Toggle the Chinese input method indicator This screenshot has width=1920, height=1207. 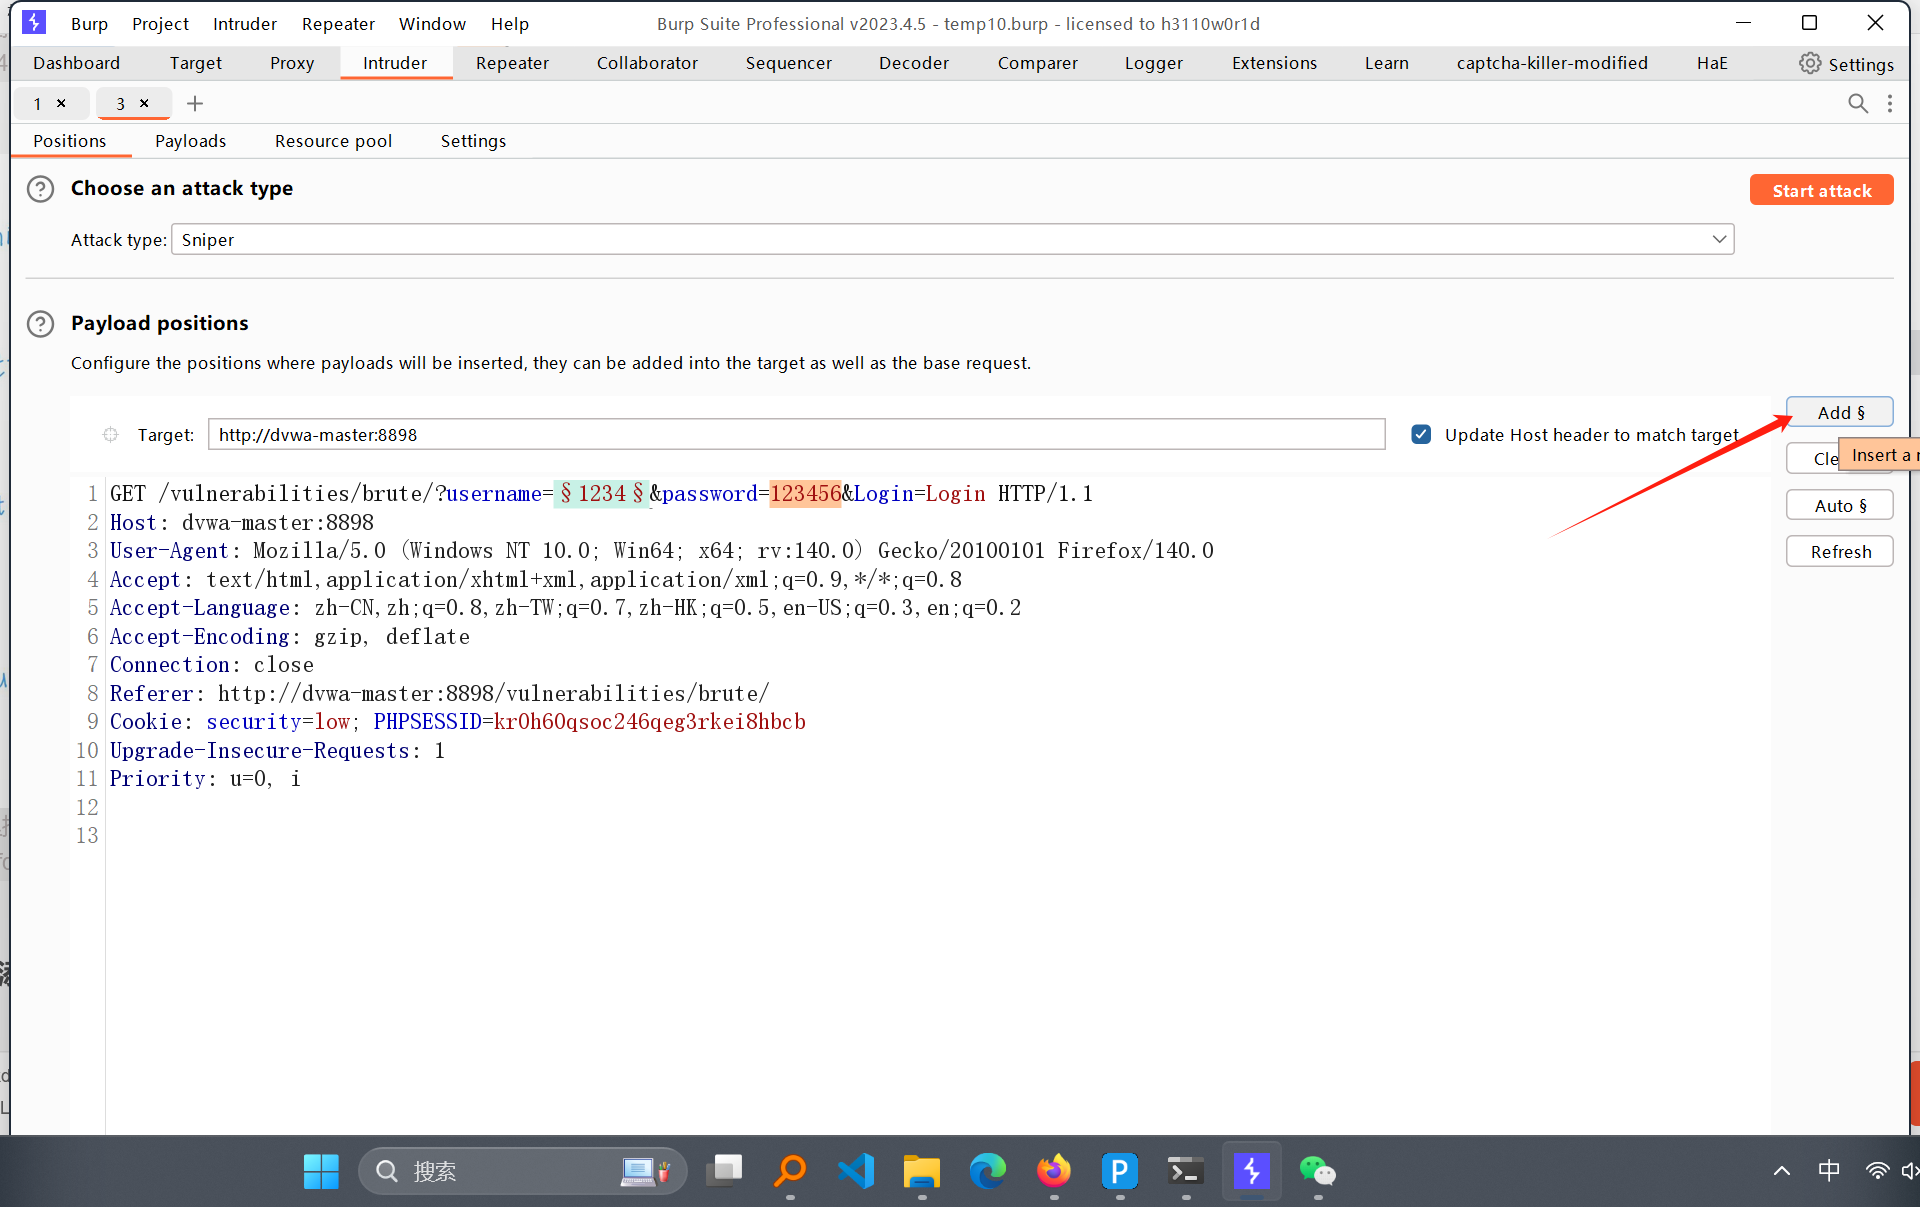[1829, 1171]
